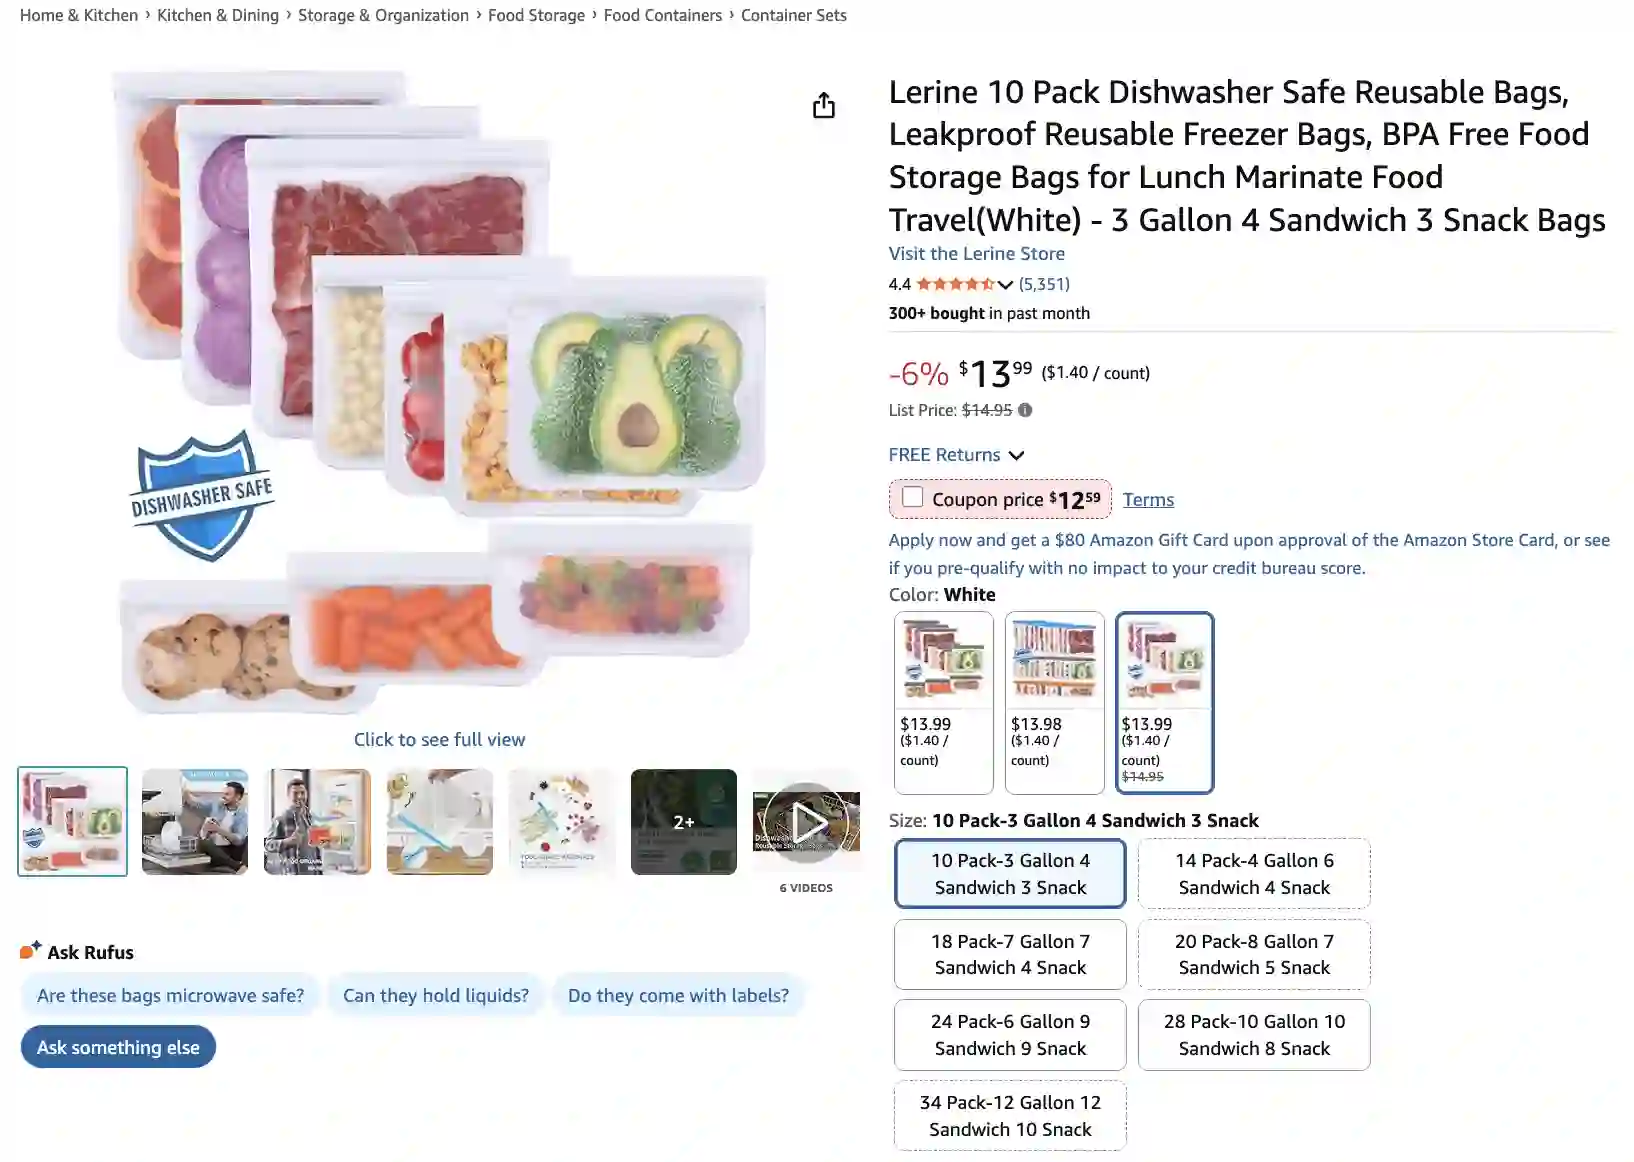View the dishwasher rack man thumbnail

click(x=195, y=822)
